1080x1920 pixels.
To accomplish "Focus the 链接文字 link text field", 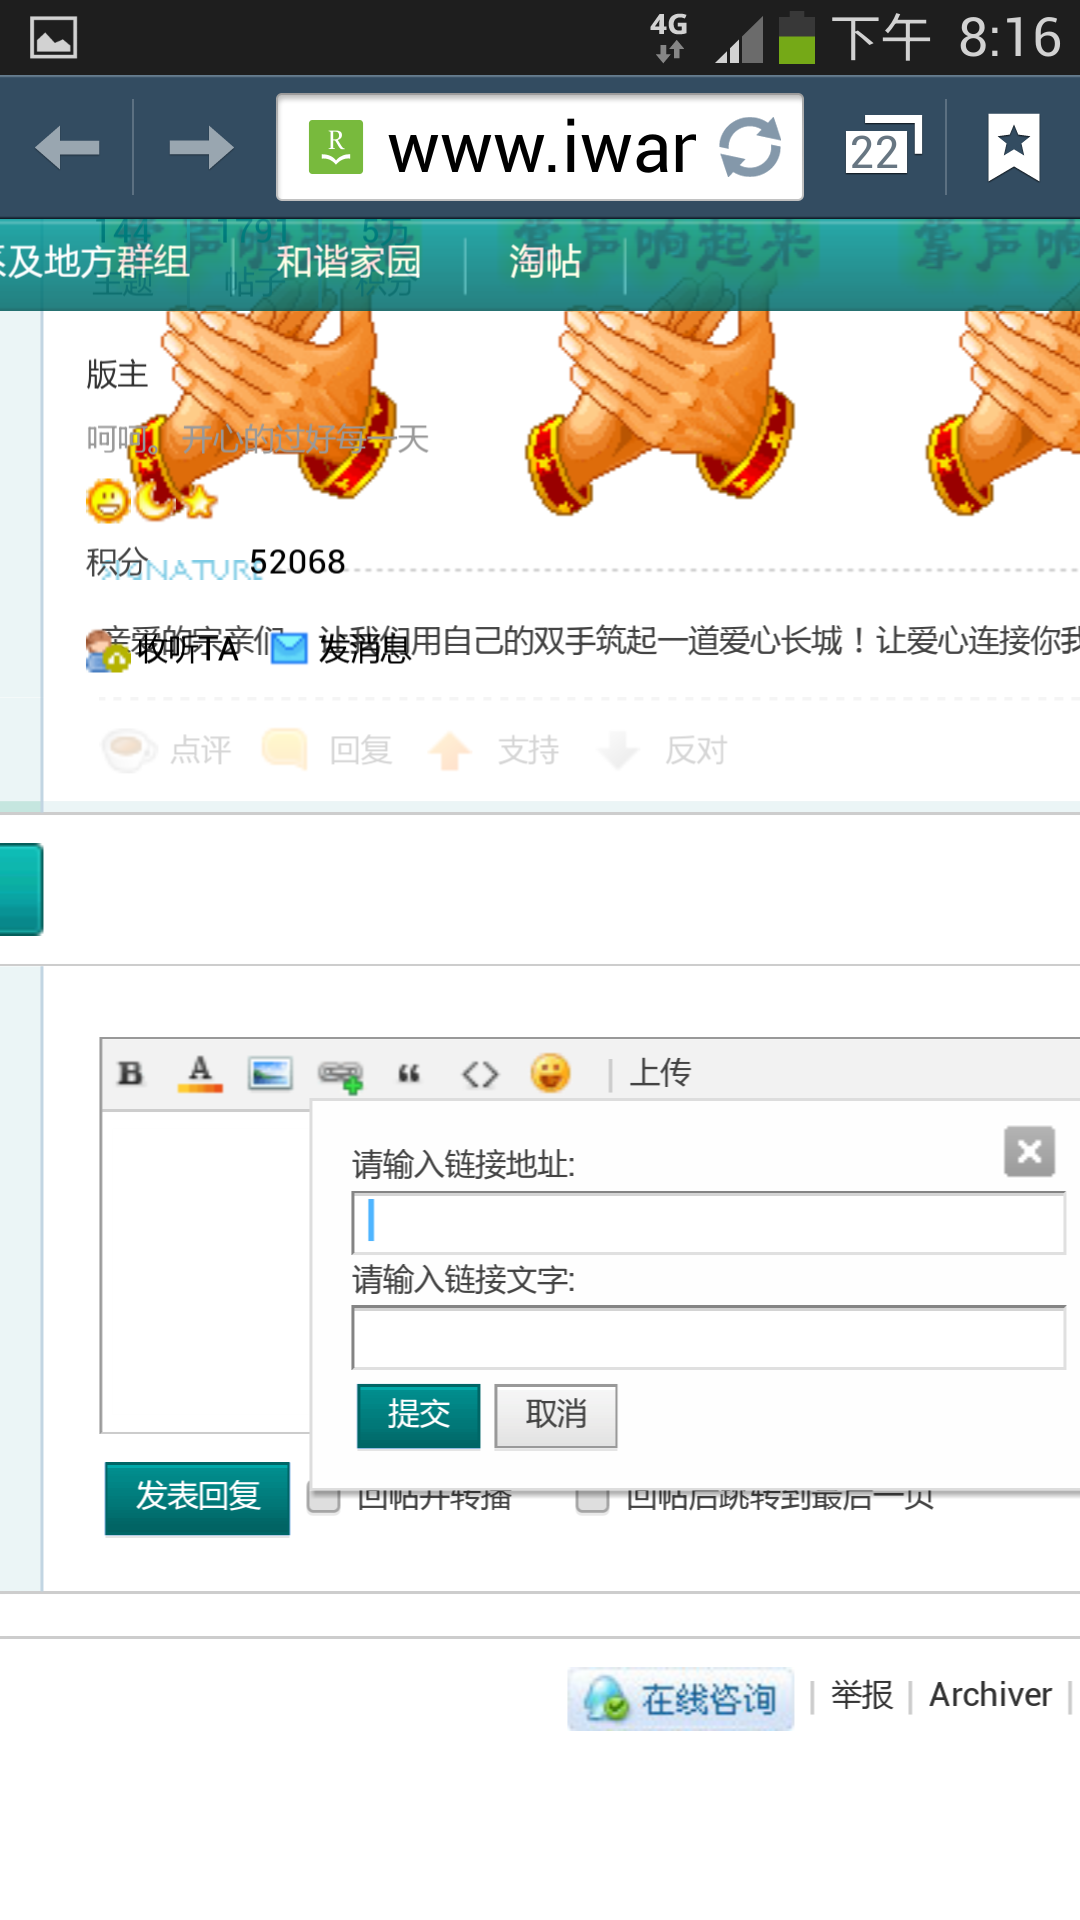I will (708, 1337).
